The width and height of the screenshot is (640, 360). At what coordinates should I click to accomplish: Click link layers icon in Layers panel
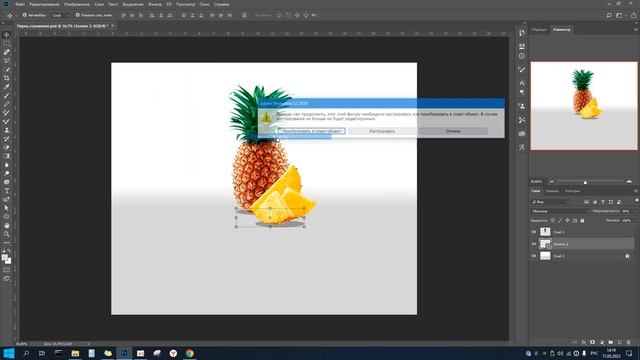click(575, 342)
